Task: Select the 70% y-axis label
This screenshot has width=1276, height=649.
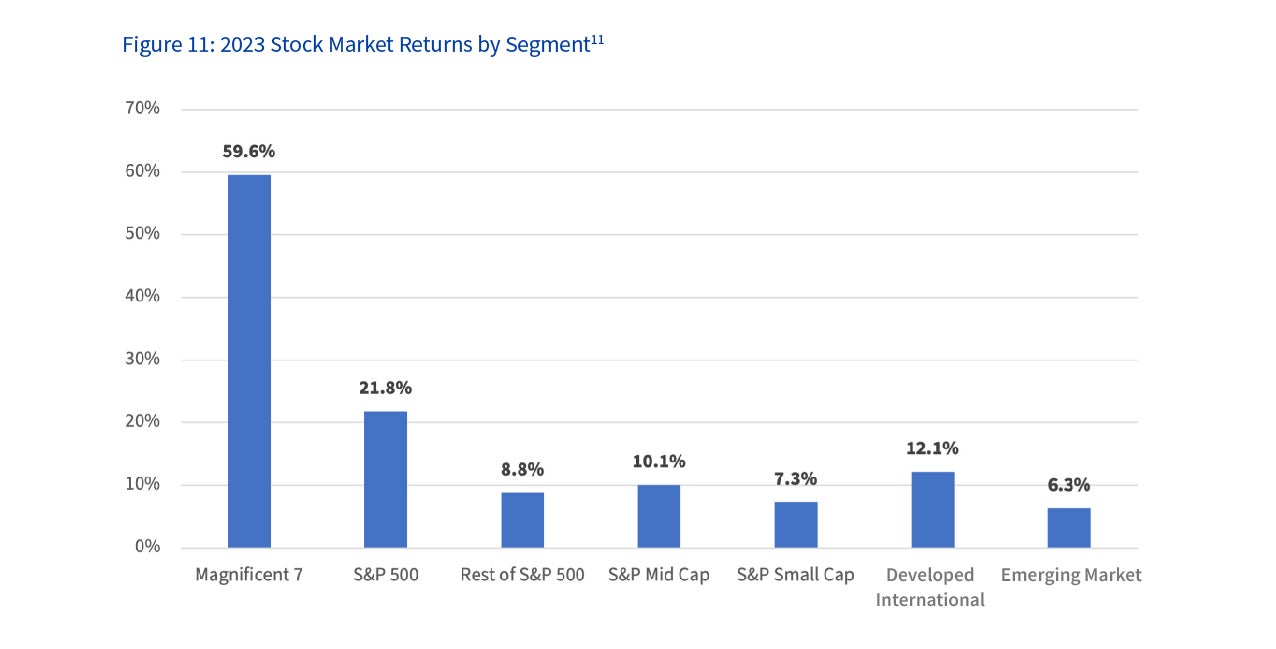Action: coord(143,108)
